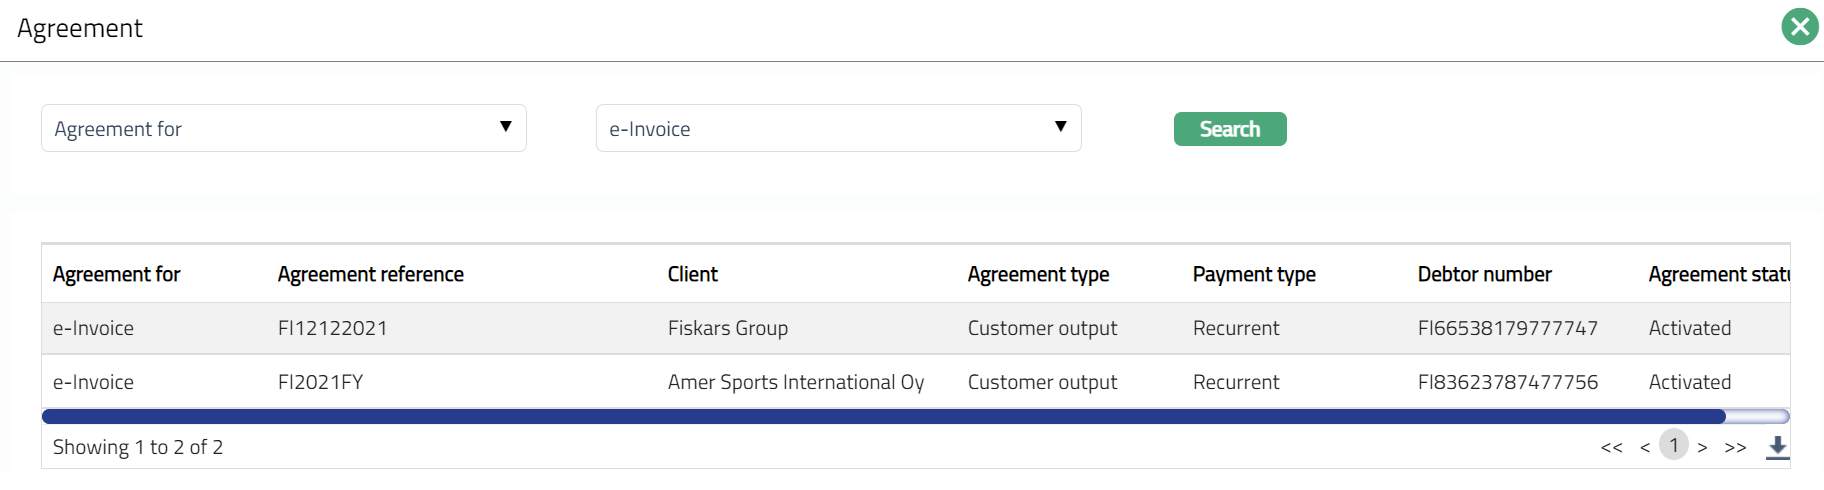Jump to the last results page
The height and width of the screenshot is (490, 1824).
point(1735,447)
